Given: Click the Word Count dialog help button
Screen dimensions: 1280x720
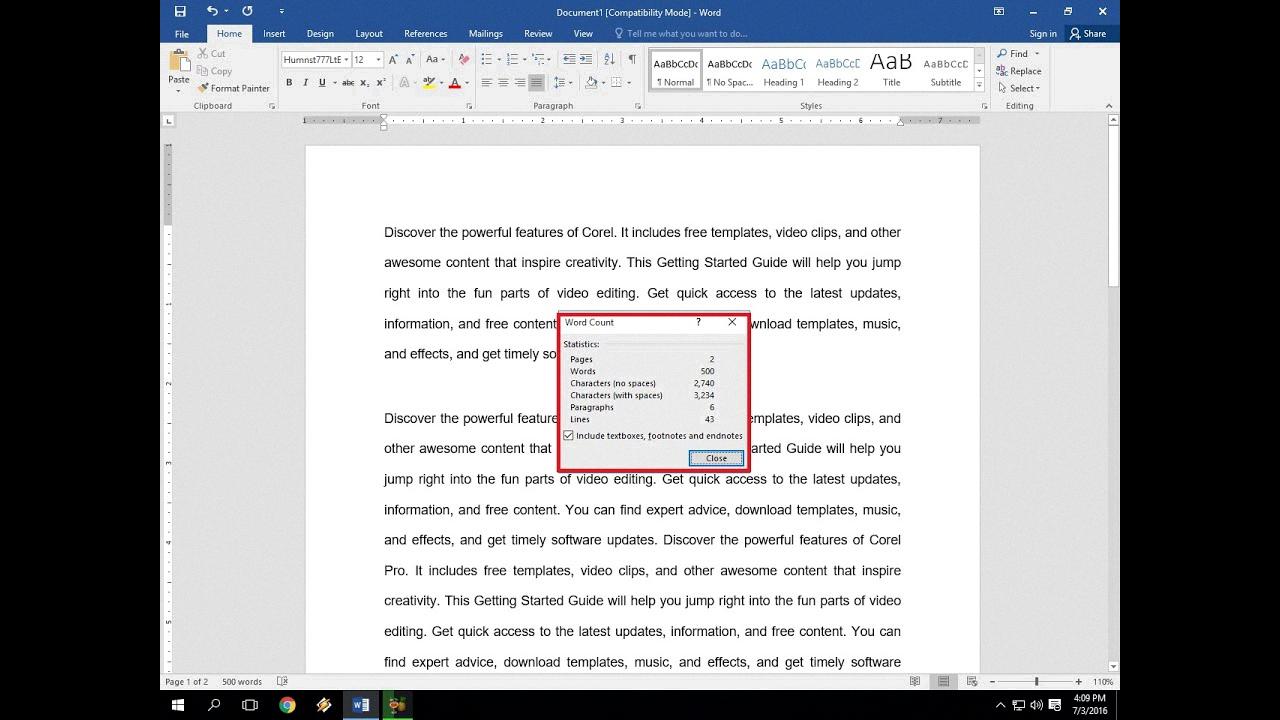Looking at the screenshot, I should click(x=698, y=322).
